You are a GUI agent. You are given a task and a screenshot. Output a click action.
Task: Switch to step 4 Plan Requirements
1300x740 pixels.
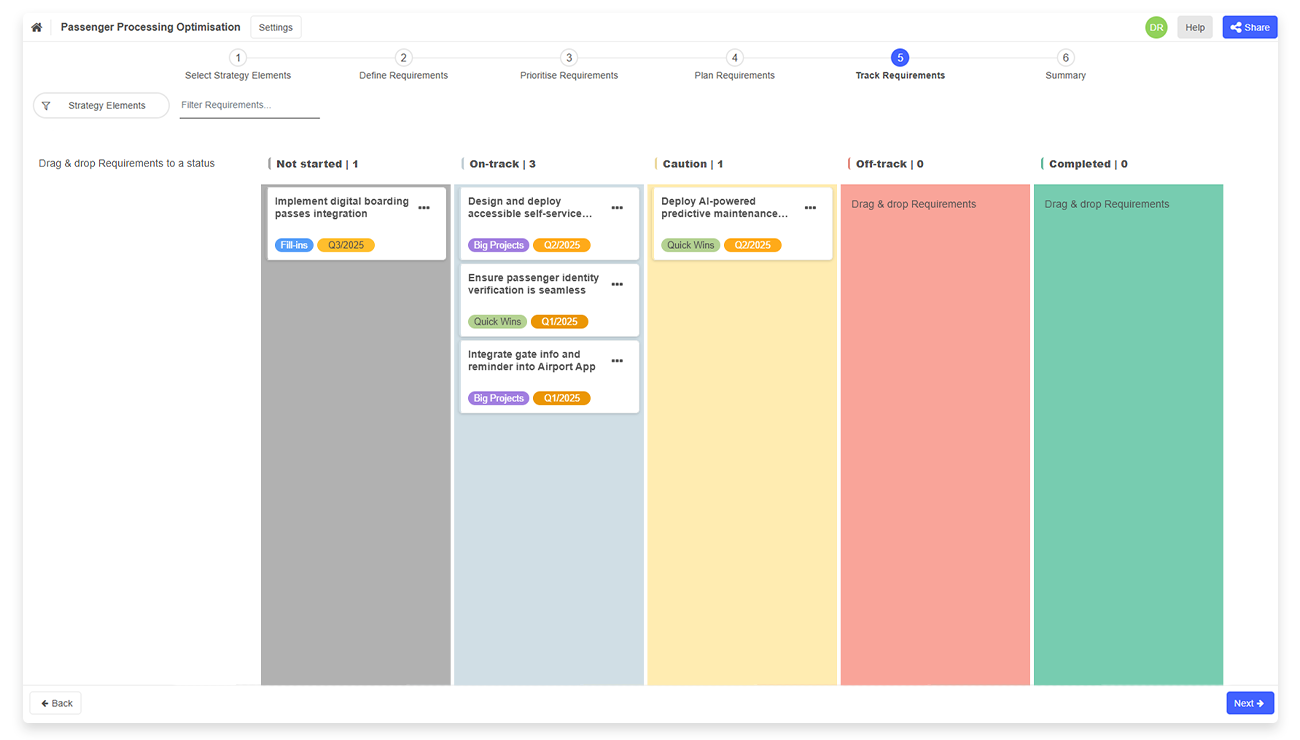[x=734, y=59]
